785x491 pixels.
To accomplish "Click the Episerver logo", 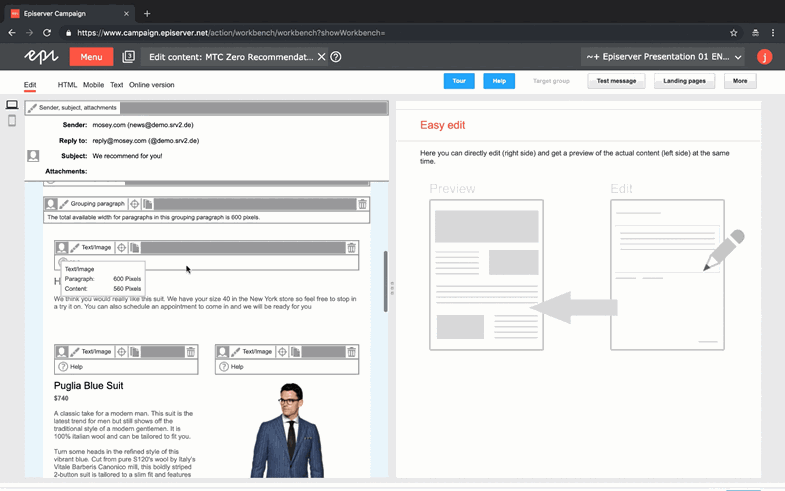I will coord(41,57).
